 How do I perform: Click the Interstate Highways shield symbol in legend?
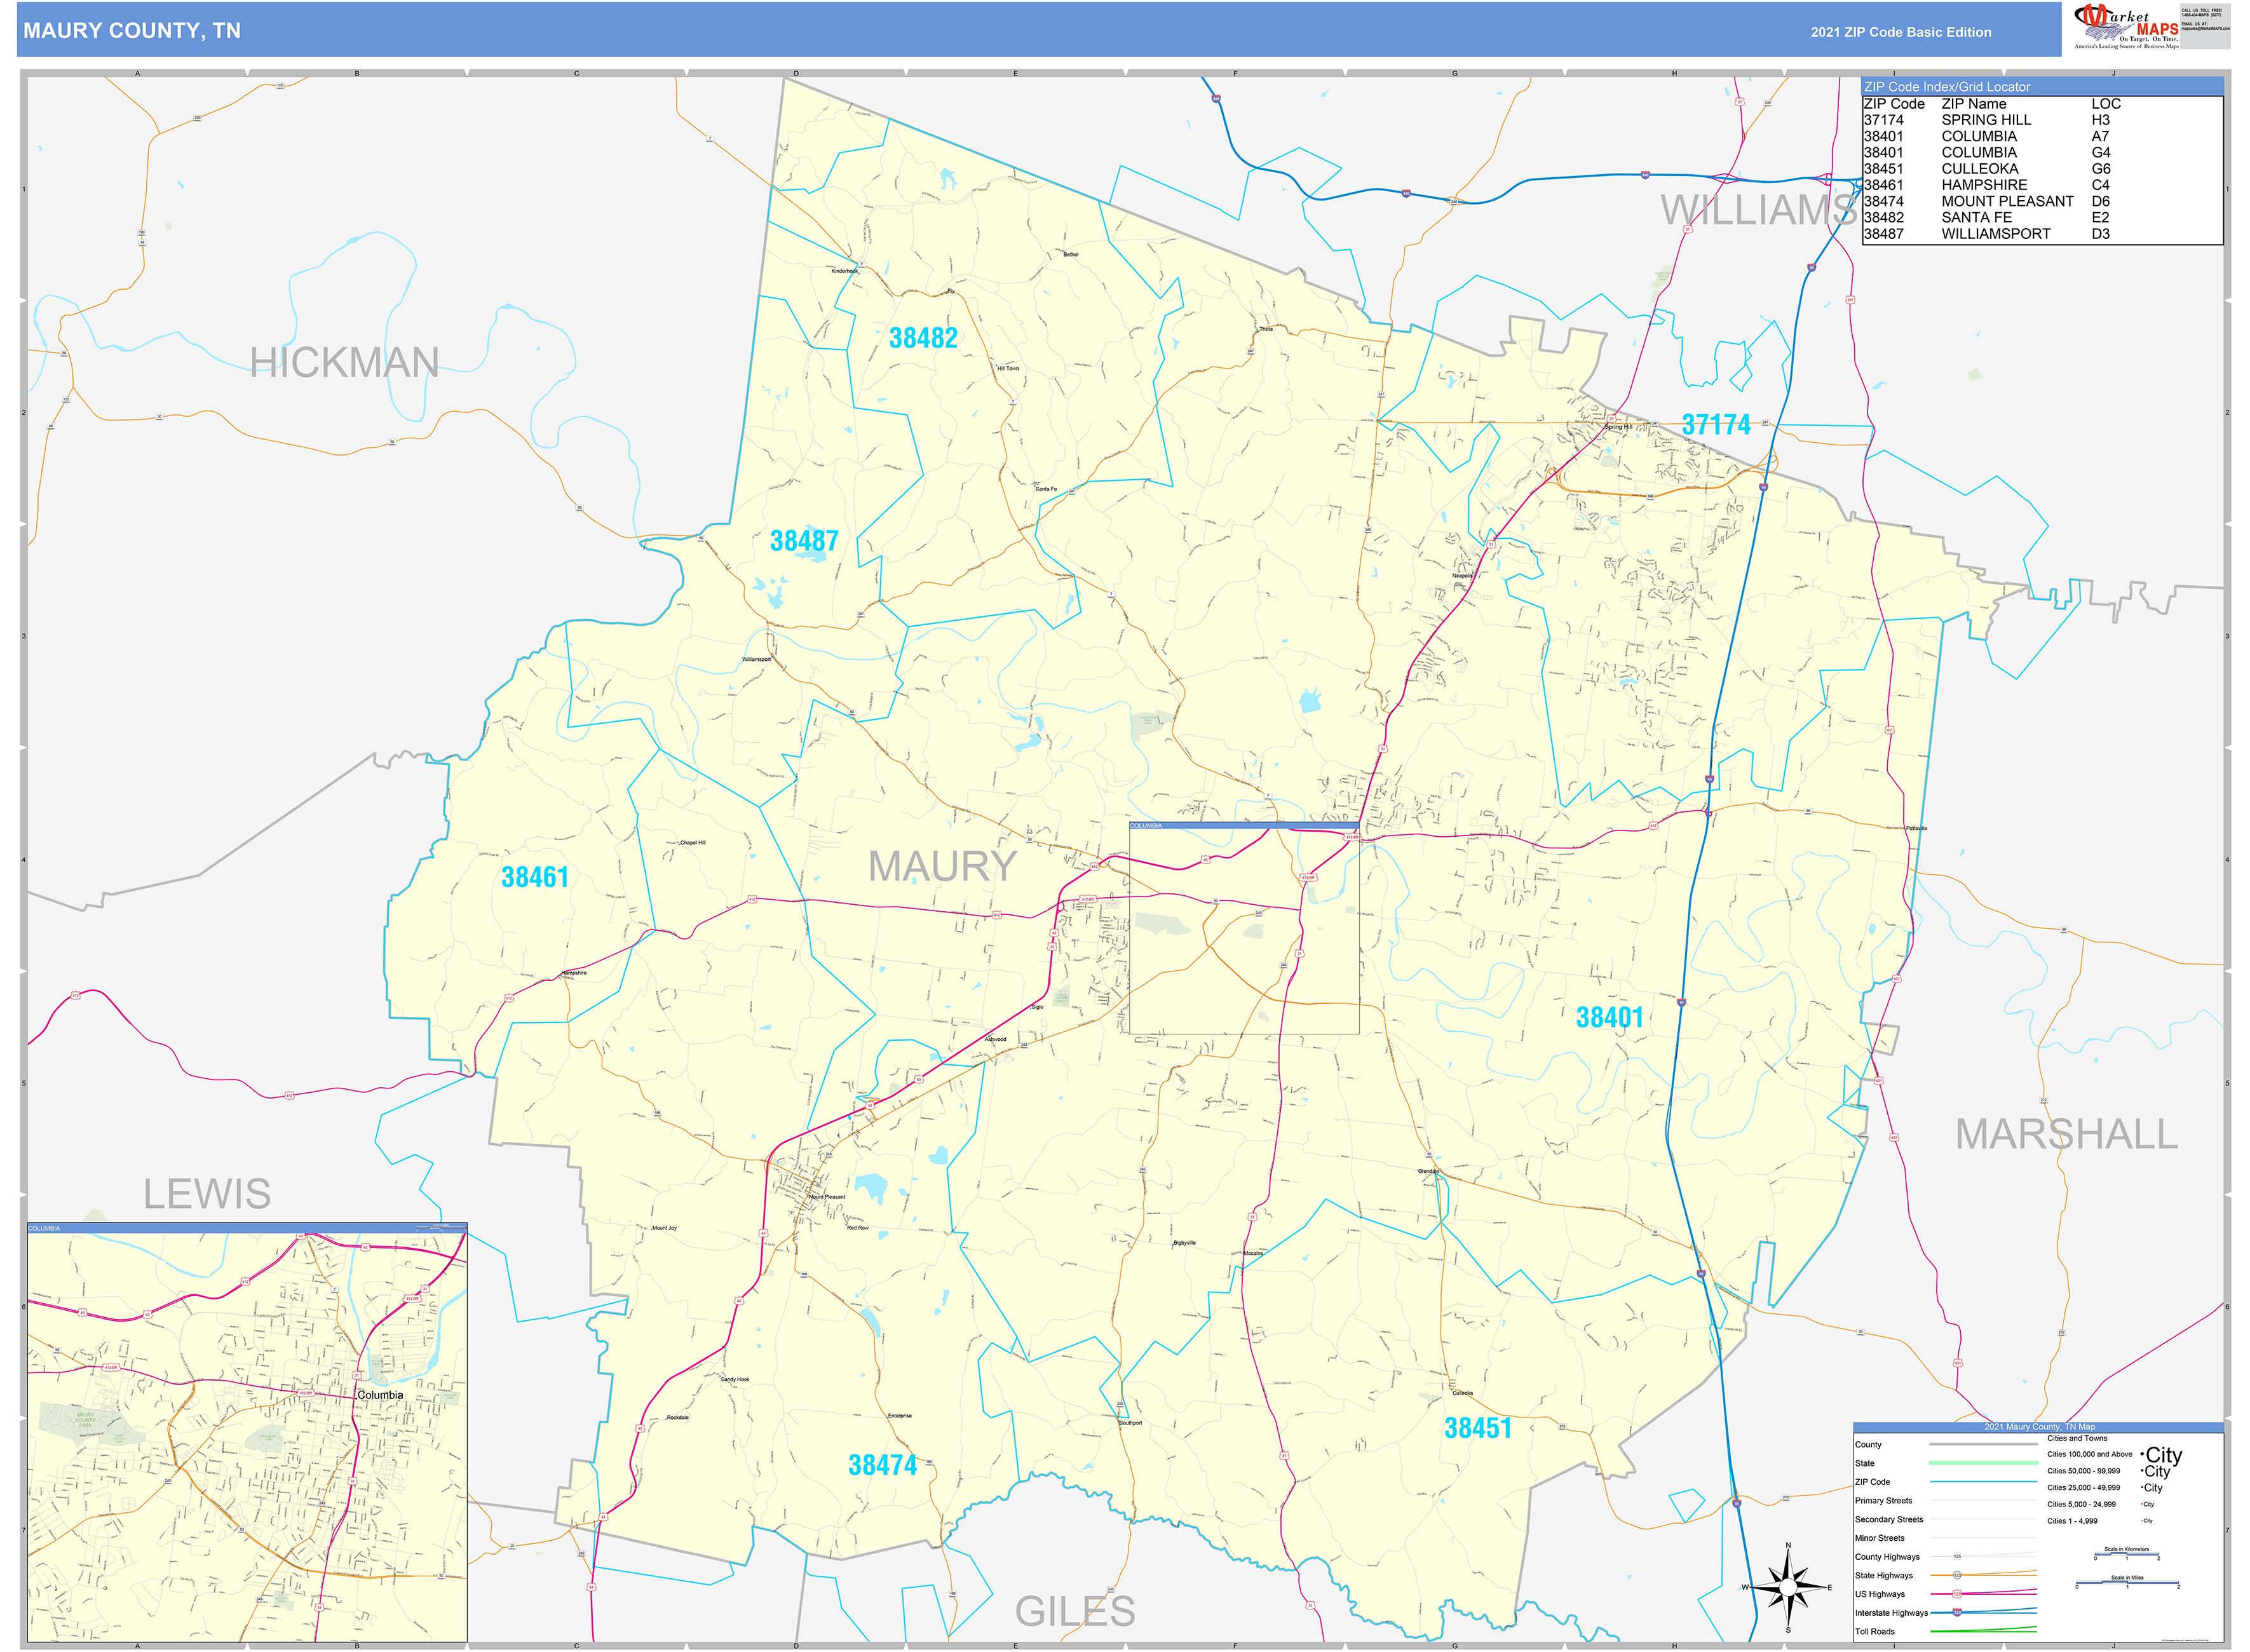click(x=1957, y=1613)
